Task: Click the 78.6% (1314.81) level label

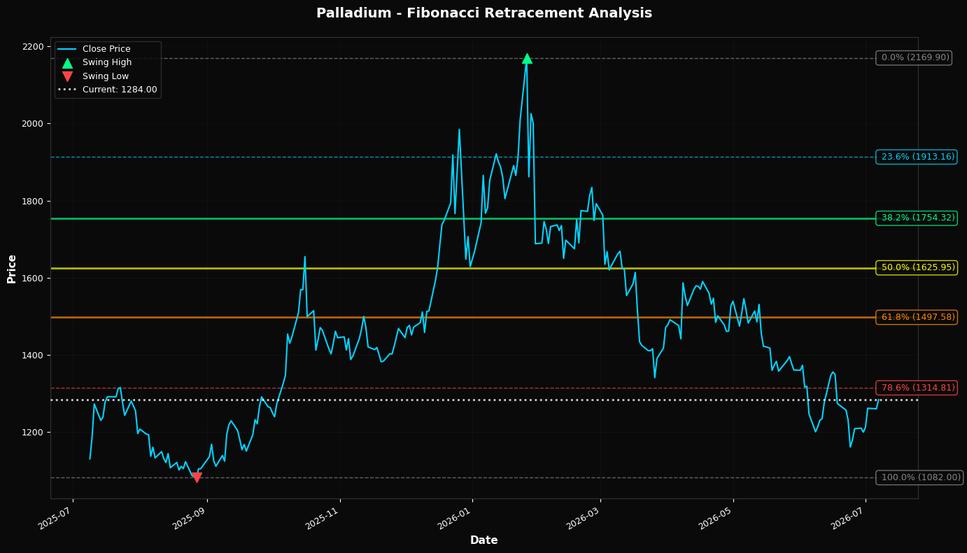Action: (918, 388)
